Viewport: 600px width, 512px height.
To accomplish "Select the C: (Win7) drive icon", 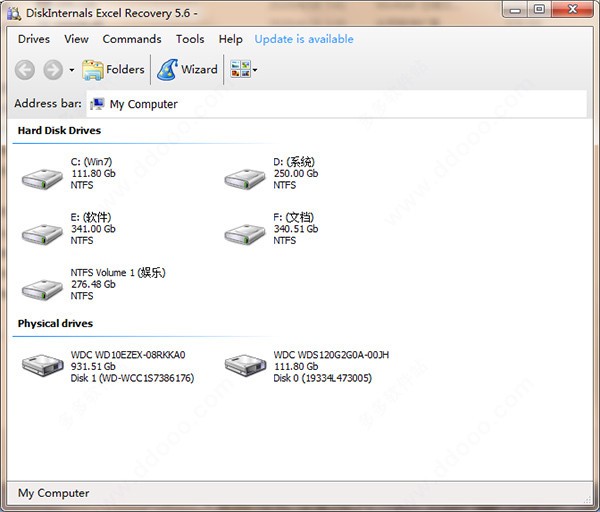I will tap(42, 177).
